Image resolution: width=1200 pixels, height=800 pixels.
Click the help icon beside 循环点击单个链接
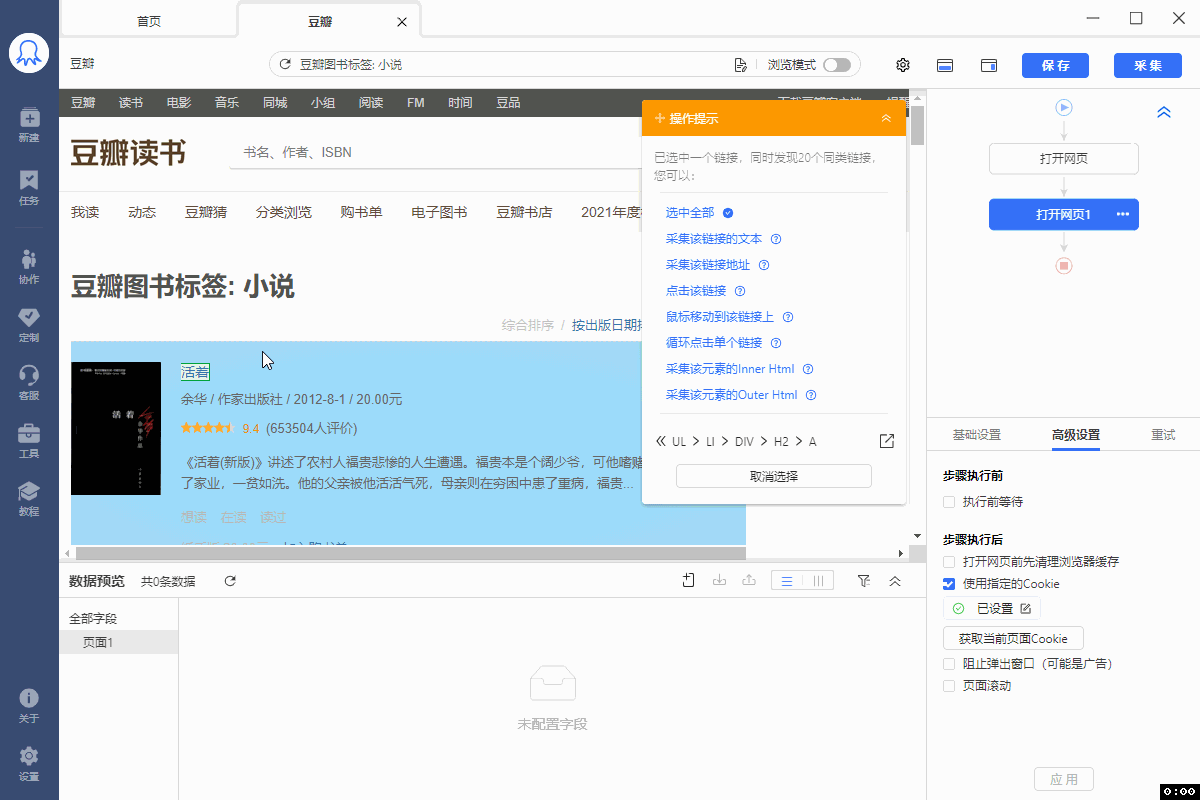coord(776,343)
